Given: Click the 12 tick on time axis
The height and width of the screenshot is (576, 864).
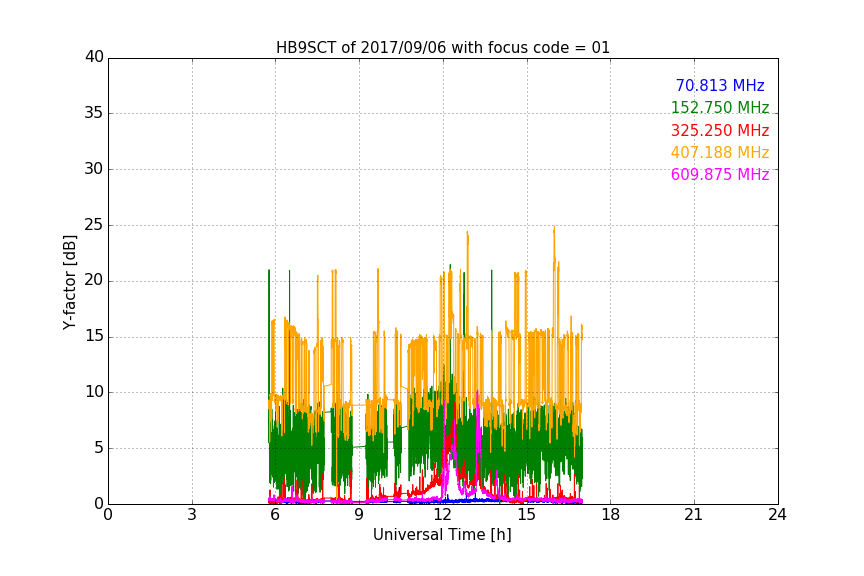Looking at the screenshot, I should 443,515.
